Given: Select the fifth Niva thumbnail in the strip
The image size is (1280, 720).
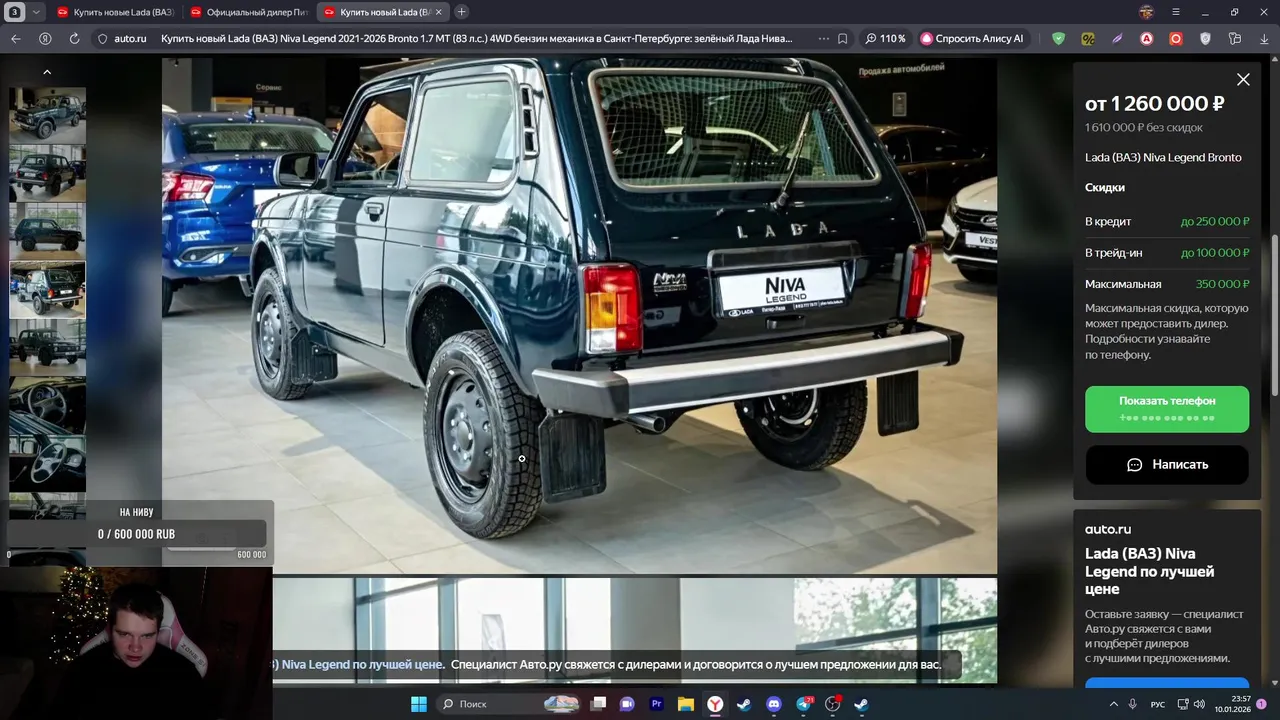Looking at the screenshot, I should pos(47,347).
